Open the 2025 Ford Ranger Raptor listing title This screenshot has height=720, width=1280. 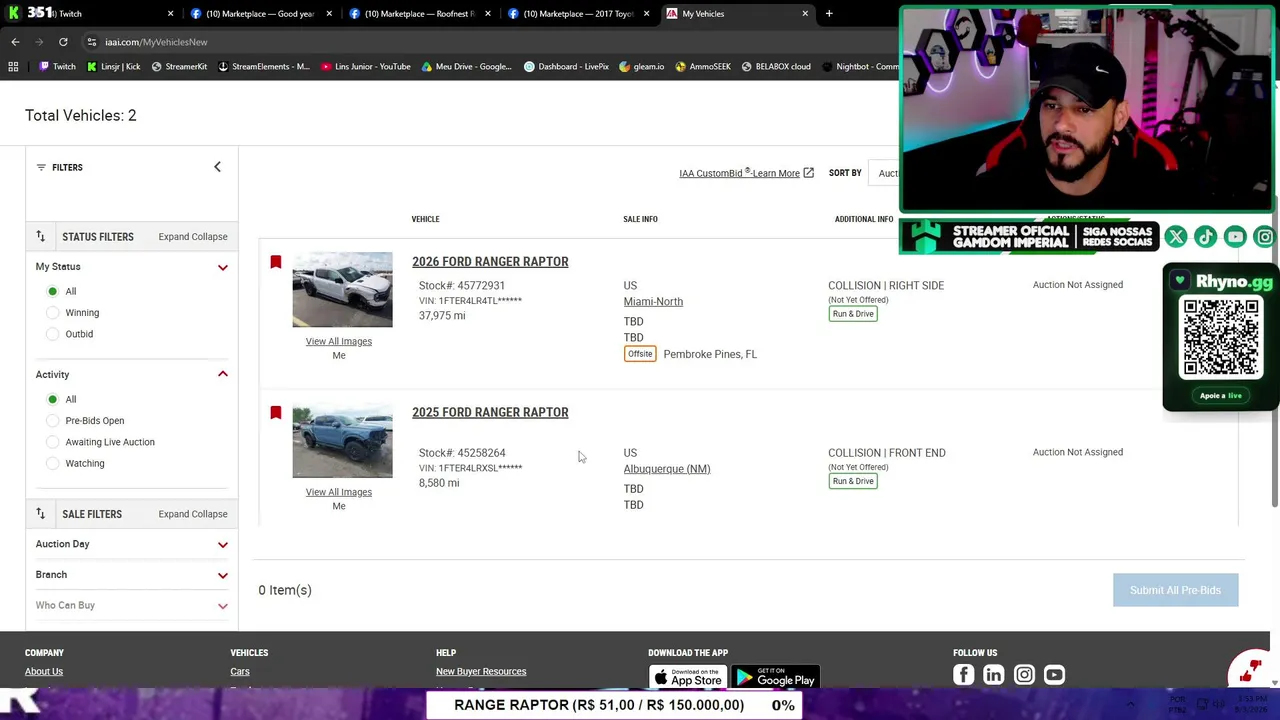[x=490, y=412]
